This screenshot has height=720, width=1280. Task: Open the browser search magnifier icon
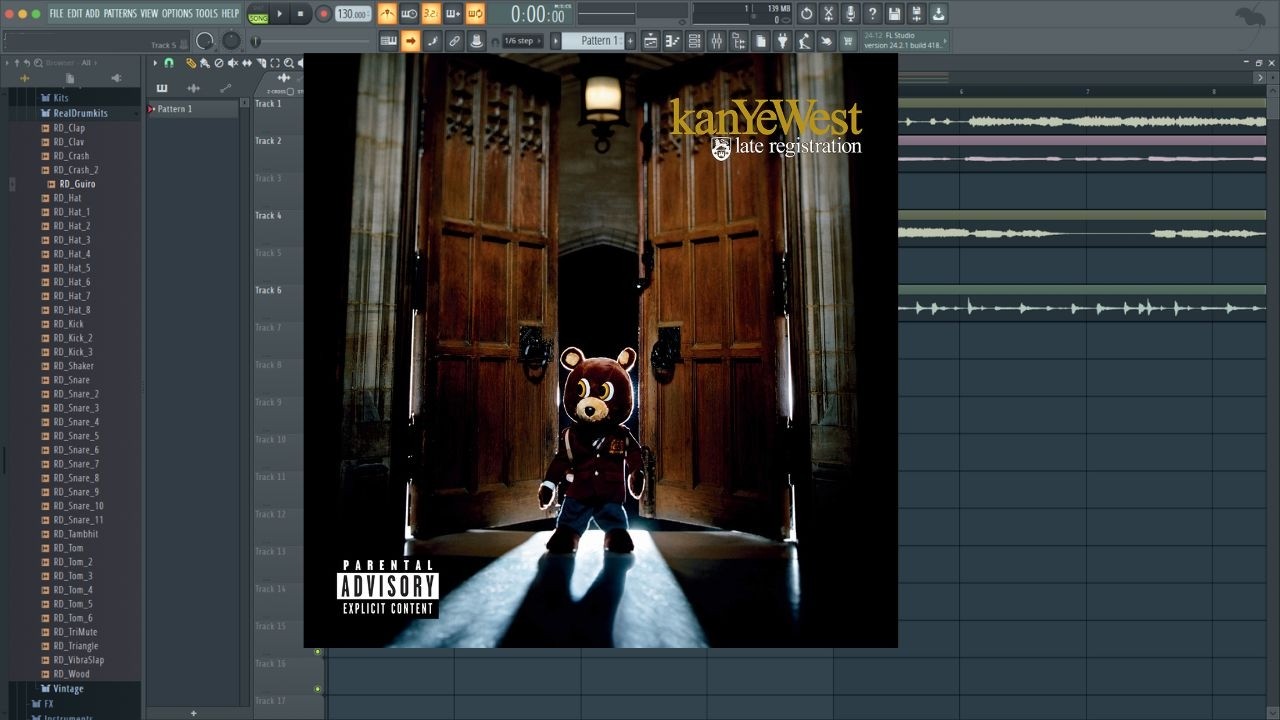pyautogui.click(x=38, y=63)
